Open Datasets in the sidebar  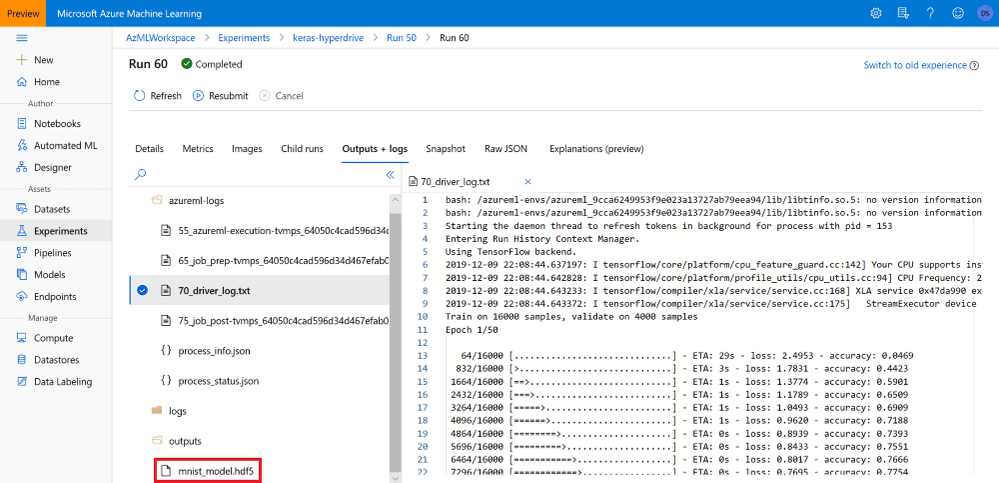coord(52,209)
